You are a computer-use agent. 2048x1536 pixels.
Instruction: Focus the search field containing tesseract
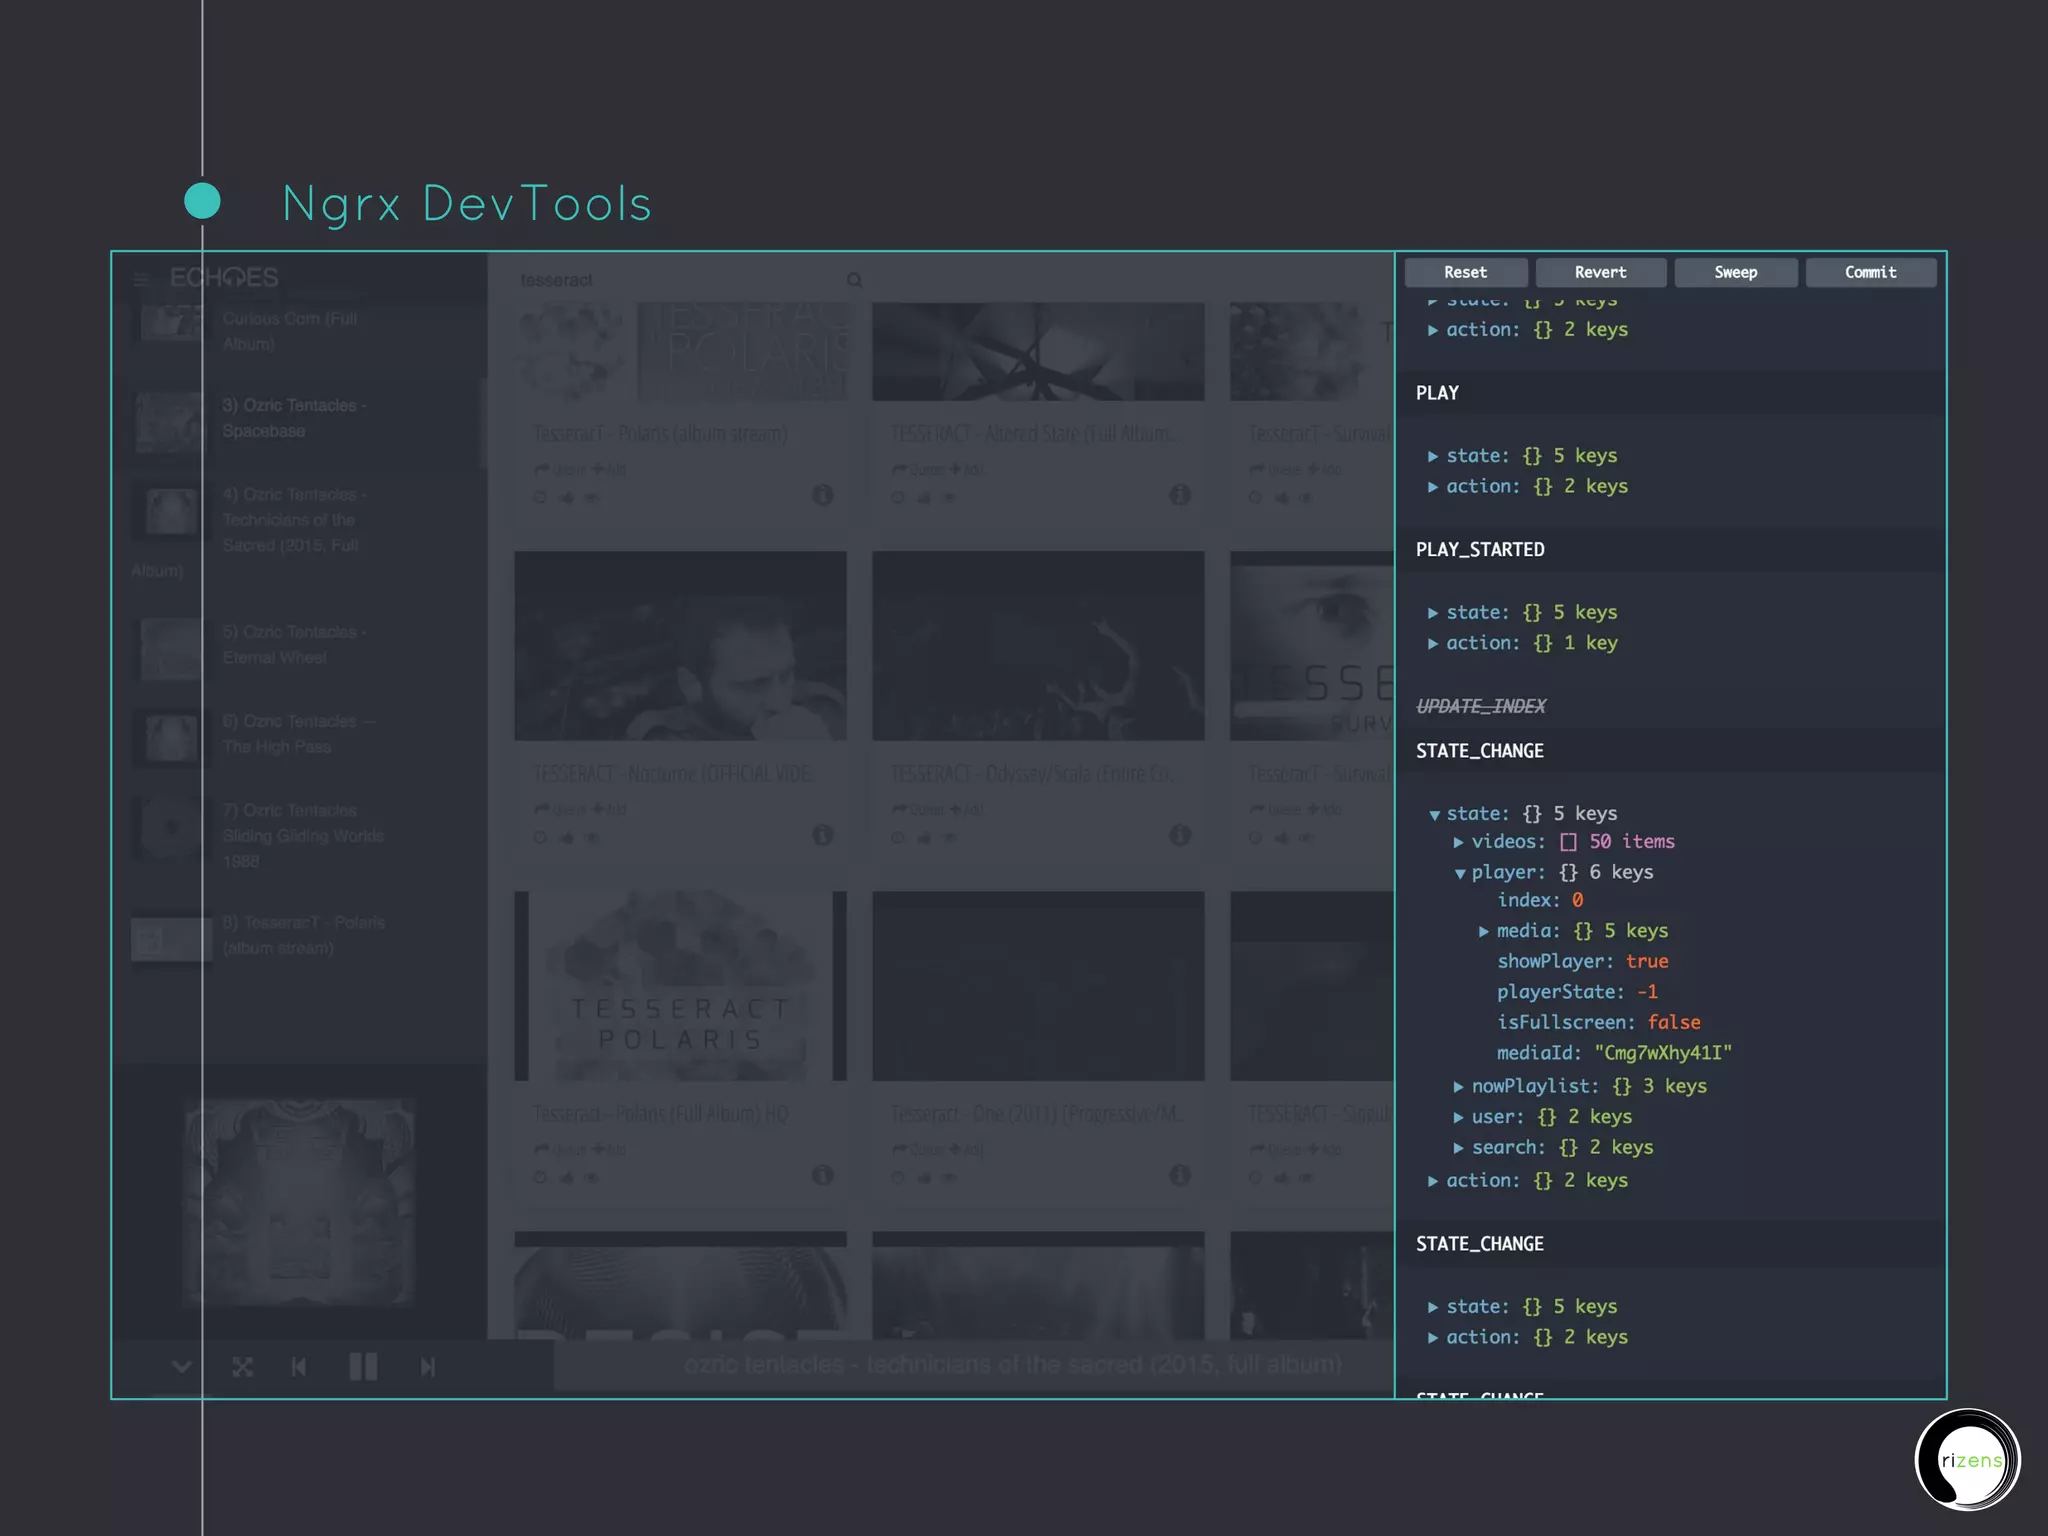point(680,280)
